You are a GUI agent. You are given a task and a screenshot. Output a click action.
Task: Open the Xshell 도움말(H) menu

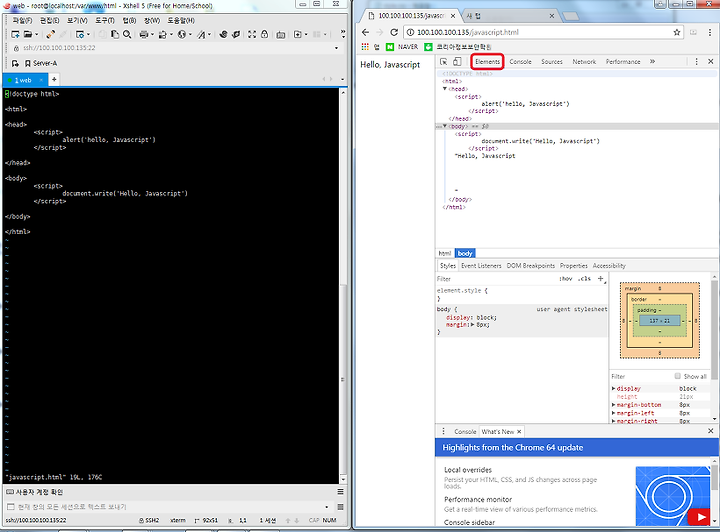pyautogui.click(x=181, y=21)
